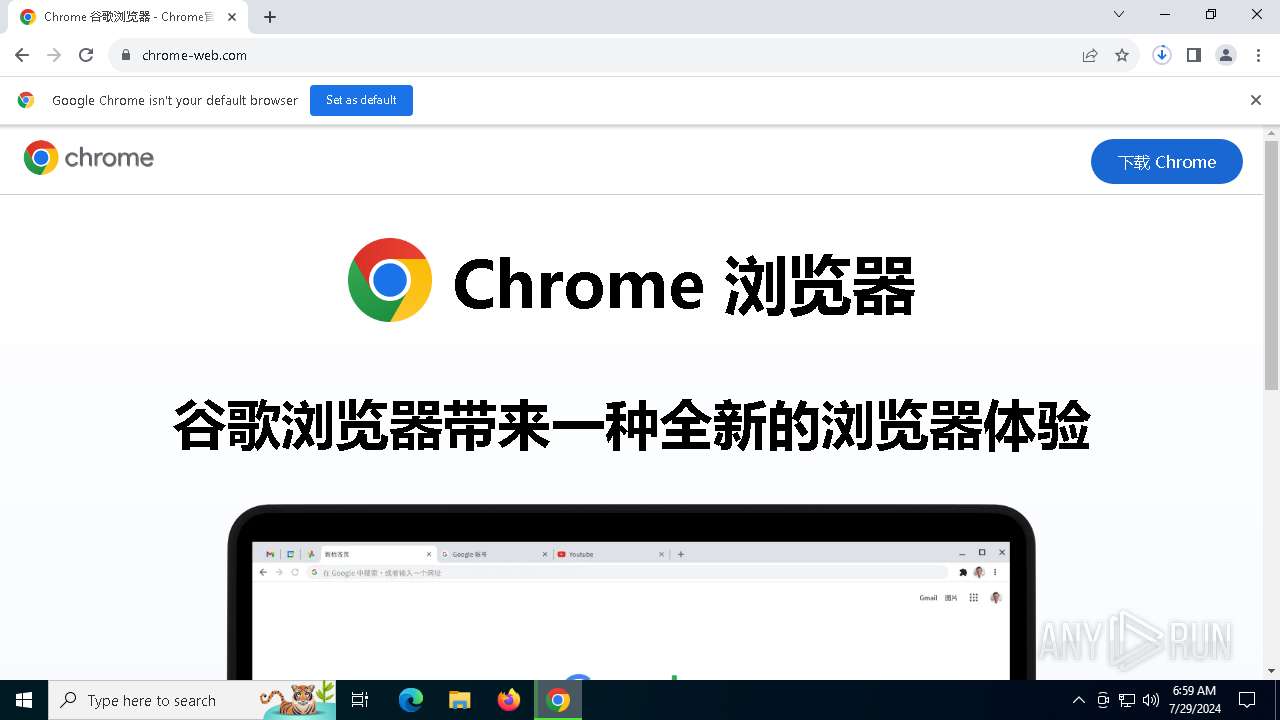Click Set as default button

(361, 100)
